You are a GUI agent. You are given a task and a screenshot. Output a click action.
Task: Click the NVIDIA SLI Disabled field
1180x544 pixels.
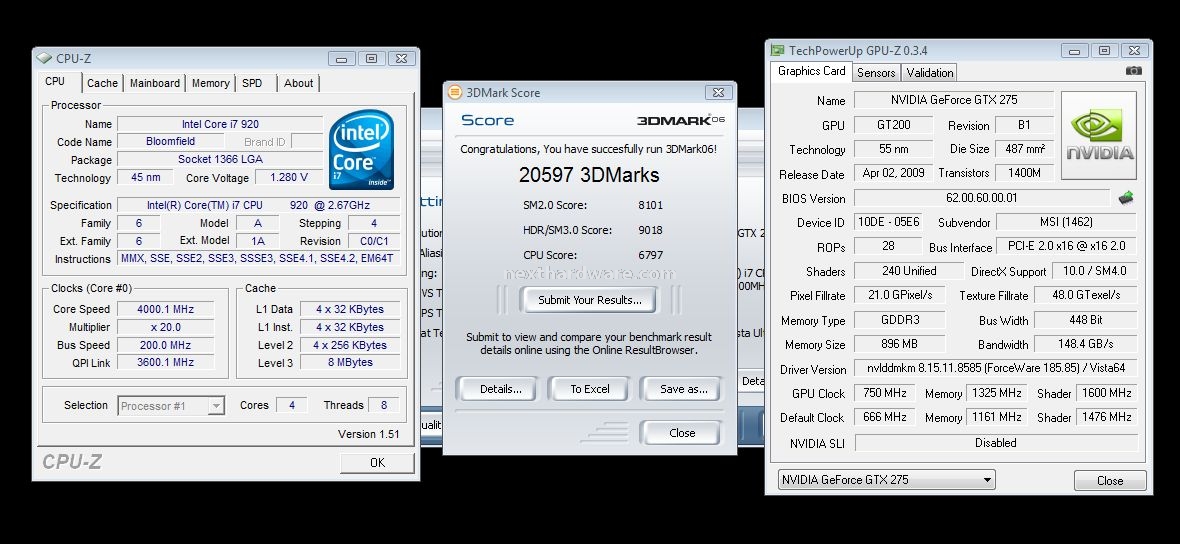click(x=995, y=443)
